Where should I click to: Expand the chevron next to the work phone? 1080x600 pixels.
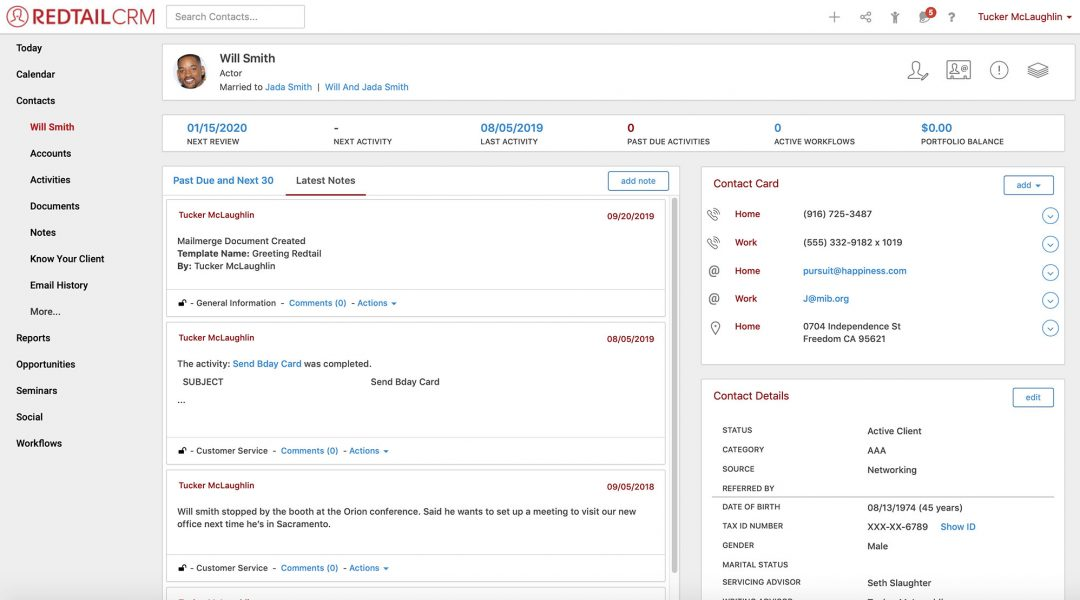point(1050,243)
